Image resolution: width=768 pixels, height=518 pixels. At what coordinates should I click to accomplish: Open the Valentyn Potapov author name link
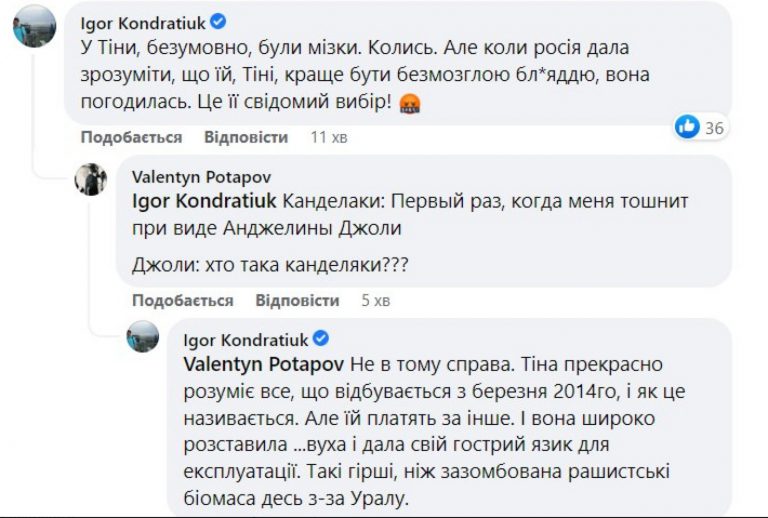click(x=194, y=176)
